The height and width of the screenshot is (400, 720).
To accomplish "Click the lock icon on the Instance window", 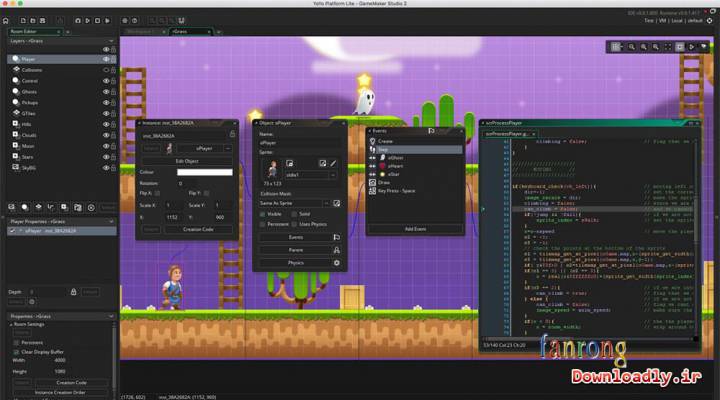I will click(232, 133).
